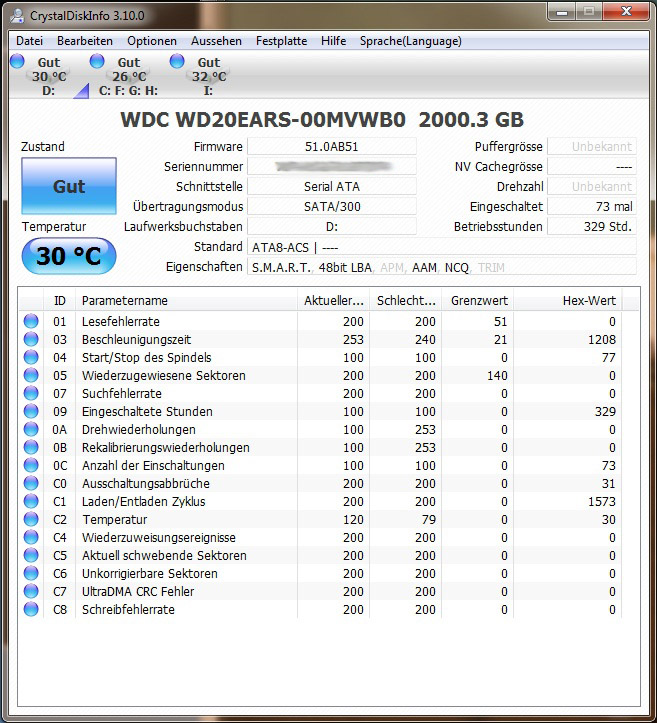657x723 pixels.
Task: Click the NV Cachegrösse field
Action: click(x=592, y=166)
